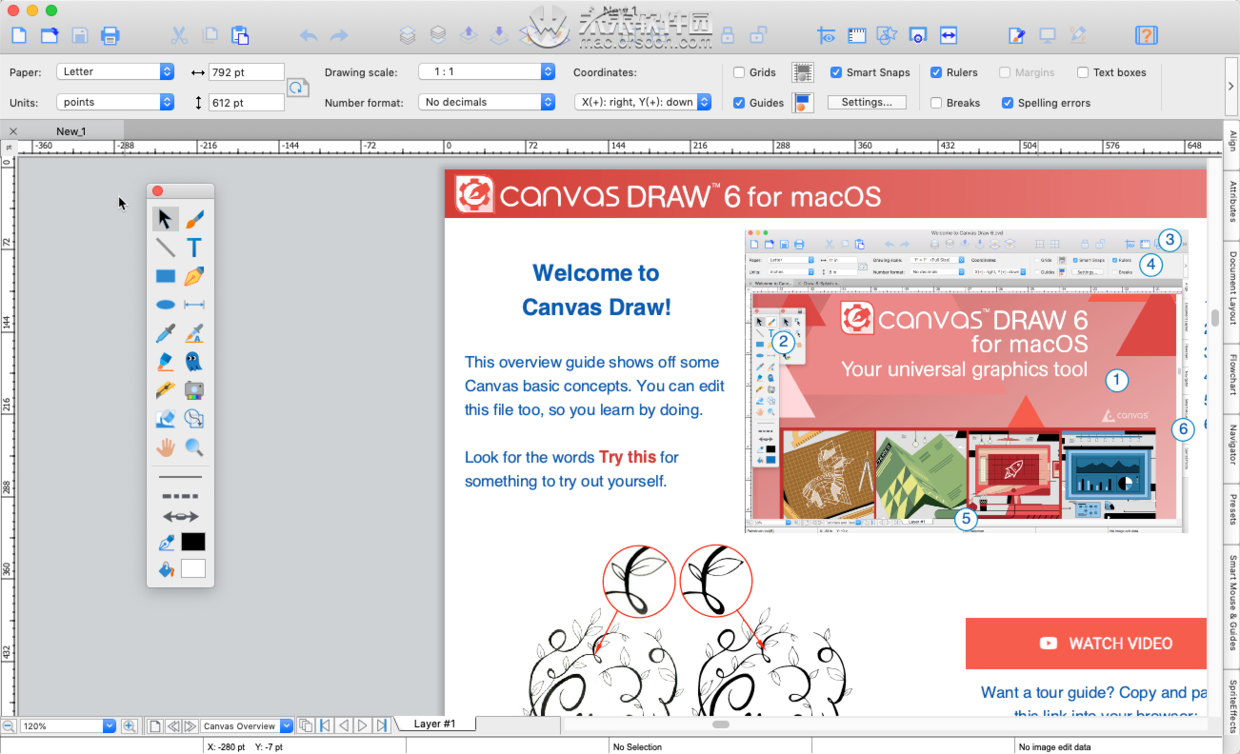Select the Camera tool in palette

(194, 391)
